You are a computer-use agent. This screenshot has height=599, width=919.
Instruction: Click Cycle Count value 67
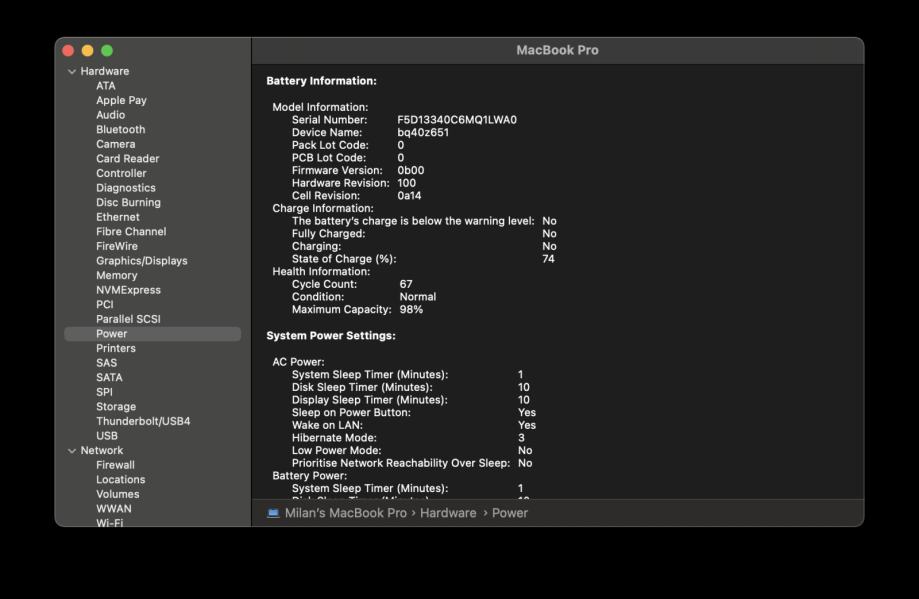[406, 284]
